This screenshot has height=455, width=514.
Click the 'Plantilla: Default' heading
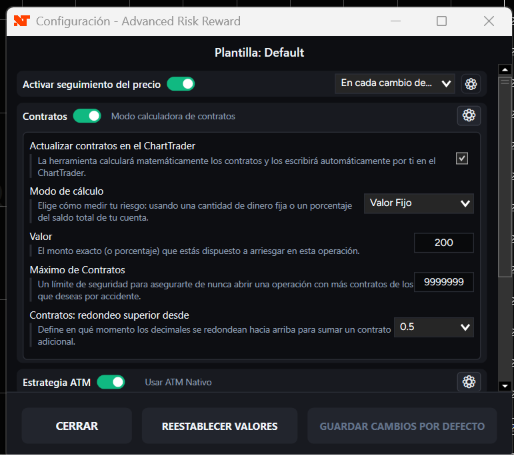(x=259, y=53)
